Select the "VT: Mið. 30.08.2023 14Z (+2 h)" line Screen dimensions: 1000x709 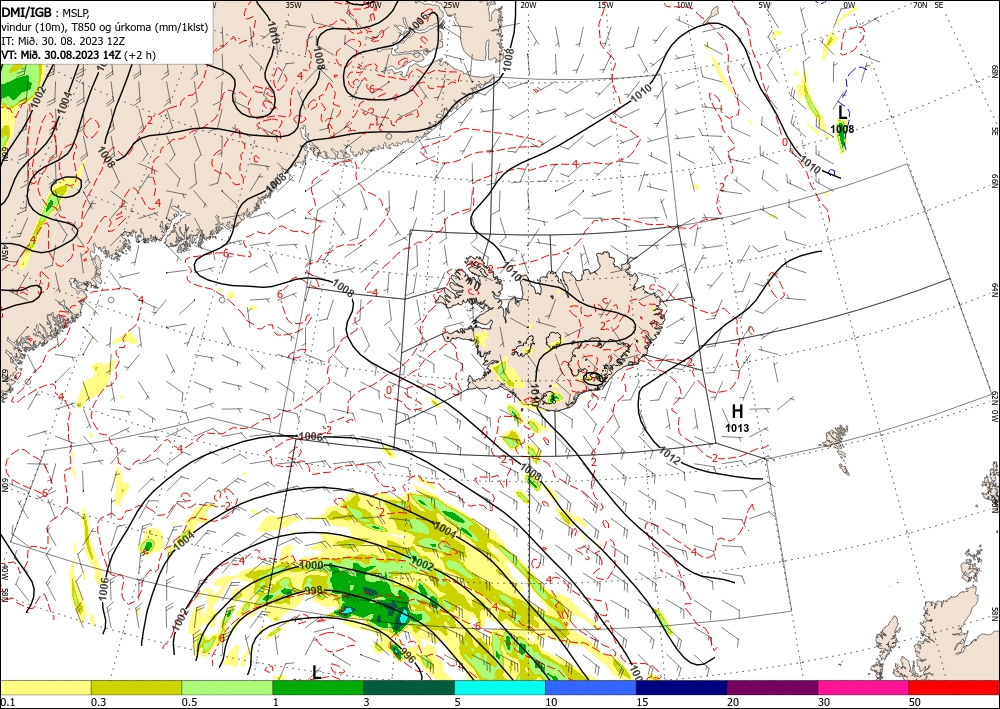point(78,55)
